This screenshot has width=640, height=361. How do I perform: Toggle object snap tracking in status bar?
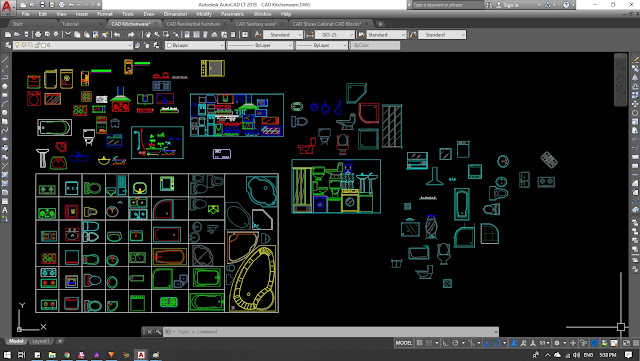click(x=487, y=343)
